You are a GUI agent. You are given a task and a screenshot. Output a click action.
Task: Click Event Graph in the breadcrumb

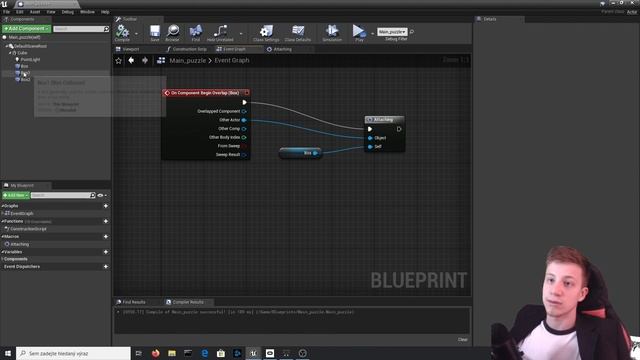(232, 60)
